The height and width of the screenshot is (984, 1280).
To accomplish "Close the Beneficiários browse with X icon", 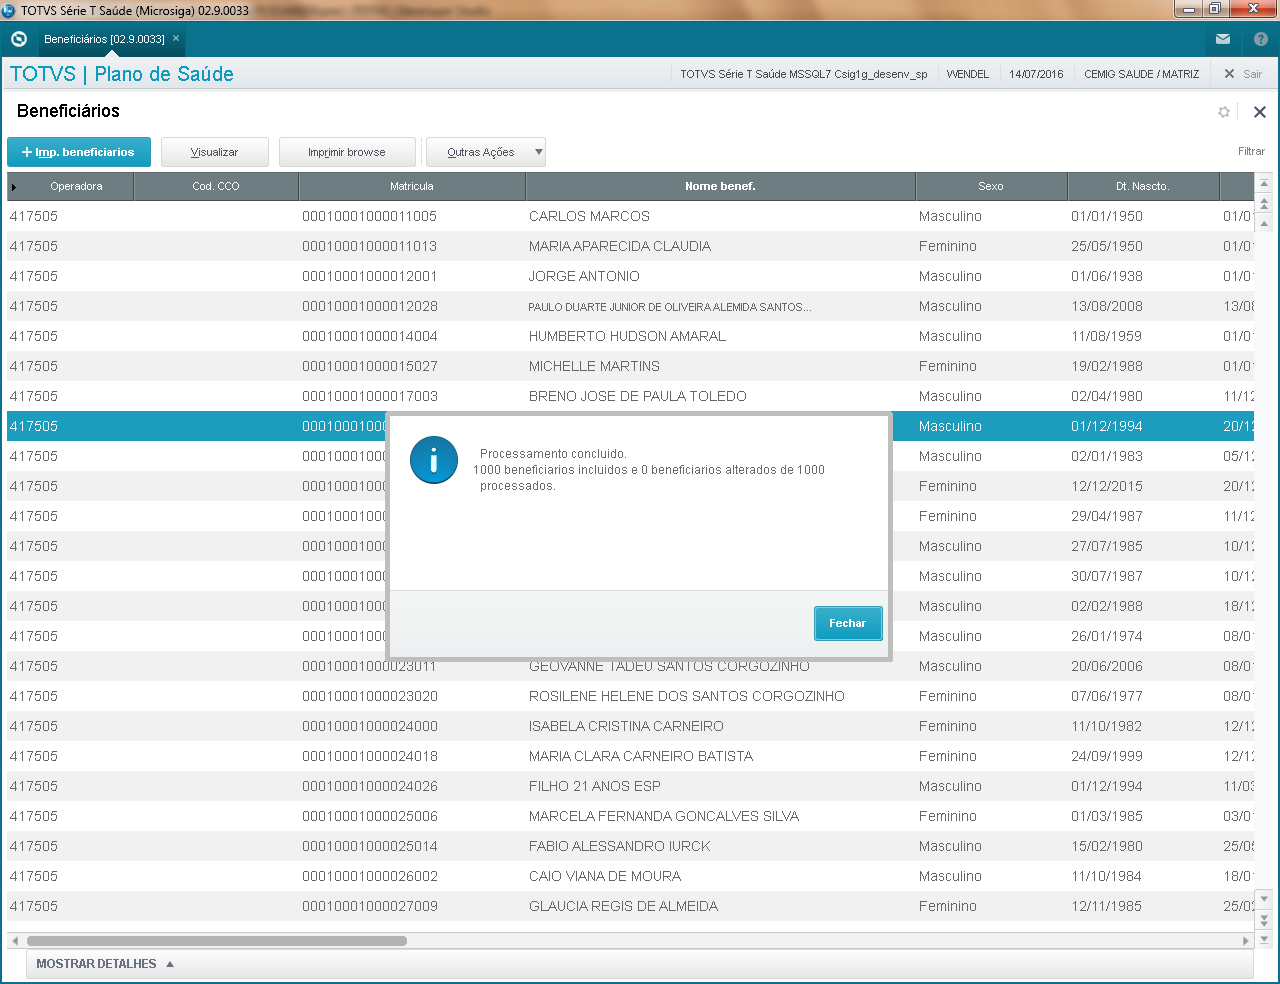I will [1260, 112].
